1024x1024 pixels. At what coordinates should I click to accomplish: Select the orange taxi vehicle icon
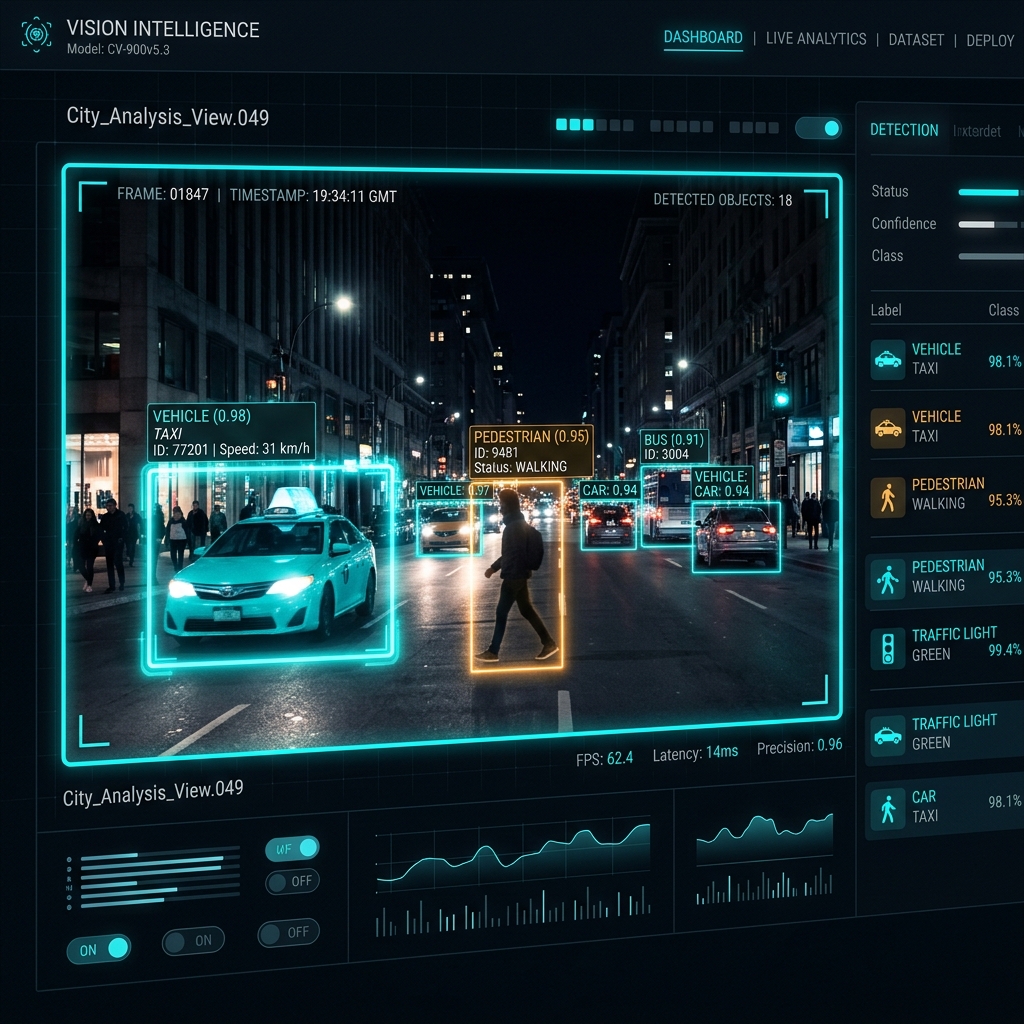[x=888, y=428]
